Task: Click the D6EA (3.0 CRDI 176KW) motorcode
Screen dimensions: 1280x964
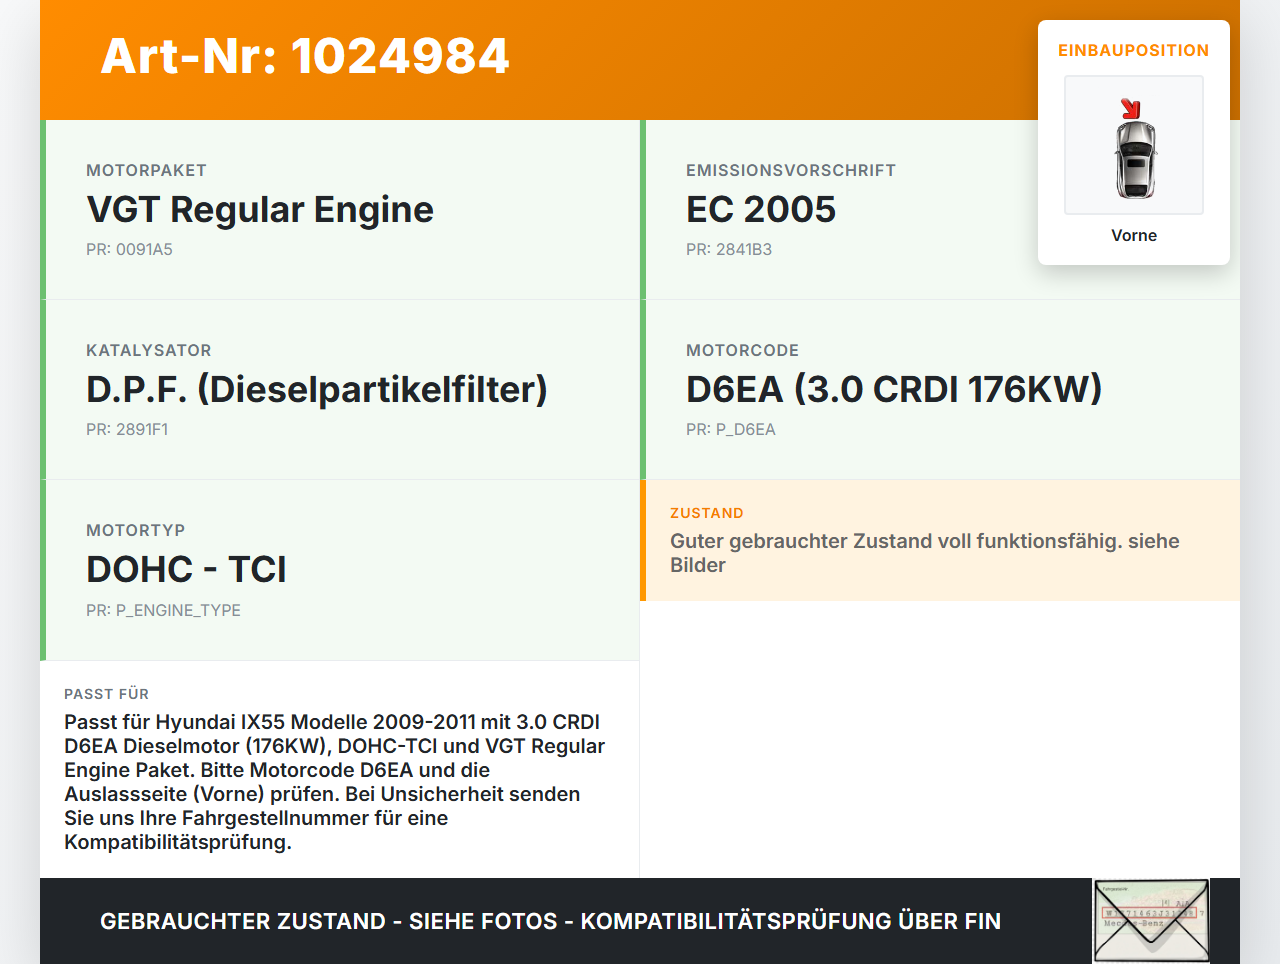Action: coord(894,390)
